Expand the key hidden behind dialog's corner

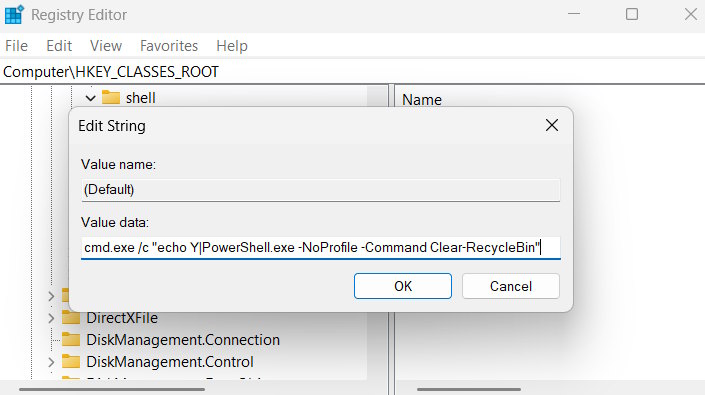click(x=51, y=296)
